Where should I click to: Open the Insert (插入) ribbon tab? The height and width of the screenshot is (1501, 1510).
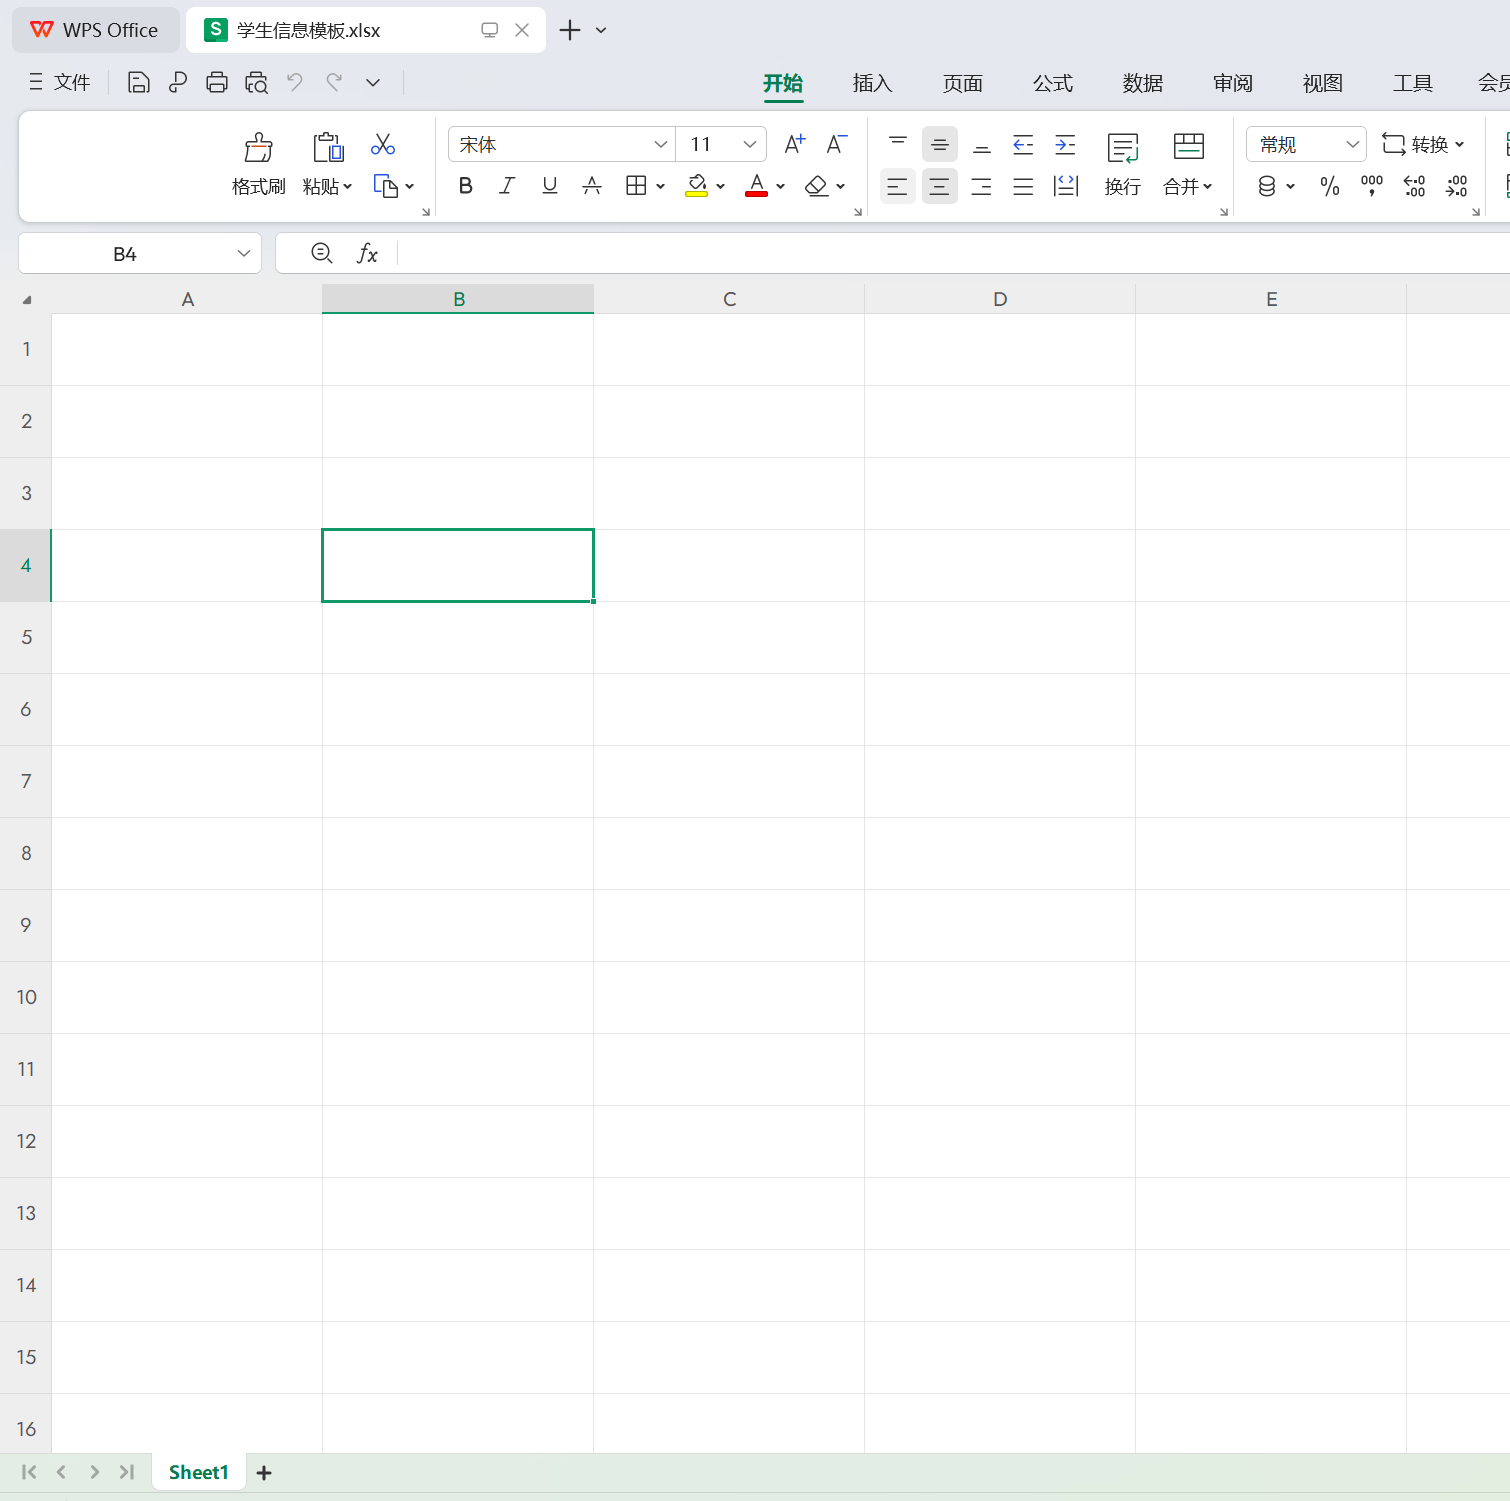tap(872, 83)
